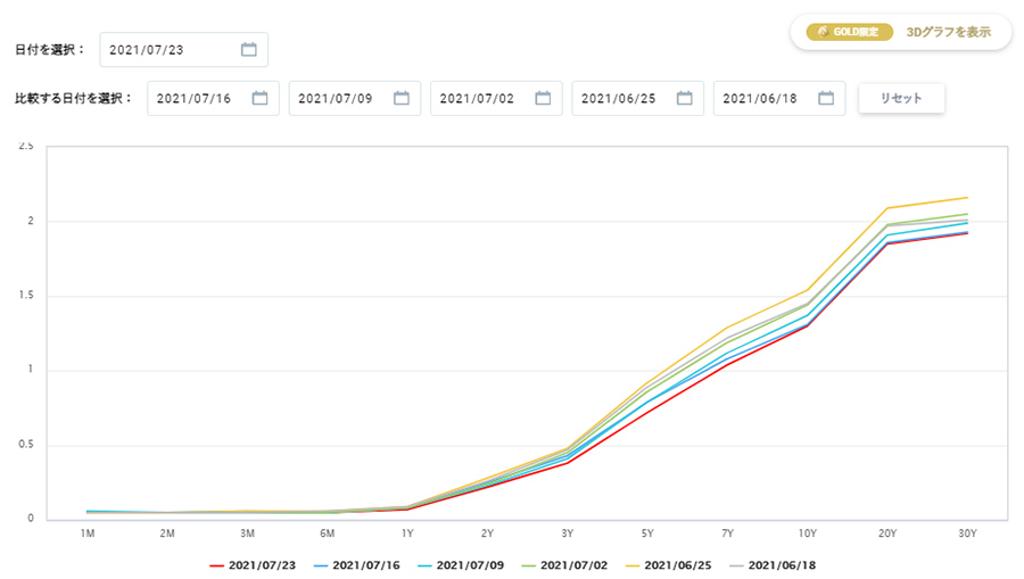Select the 2021/07/02 comparison date field
Image resolution: width=1024 pixels, height=579 pixels.
pos(496,99)
